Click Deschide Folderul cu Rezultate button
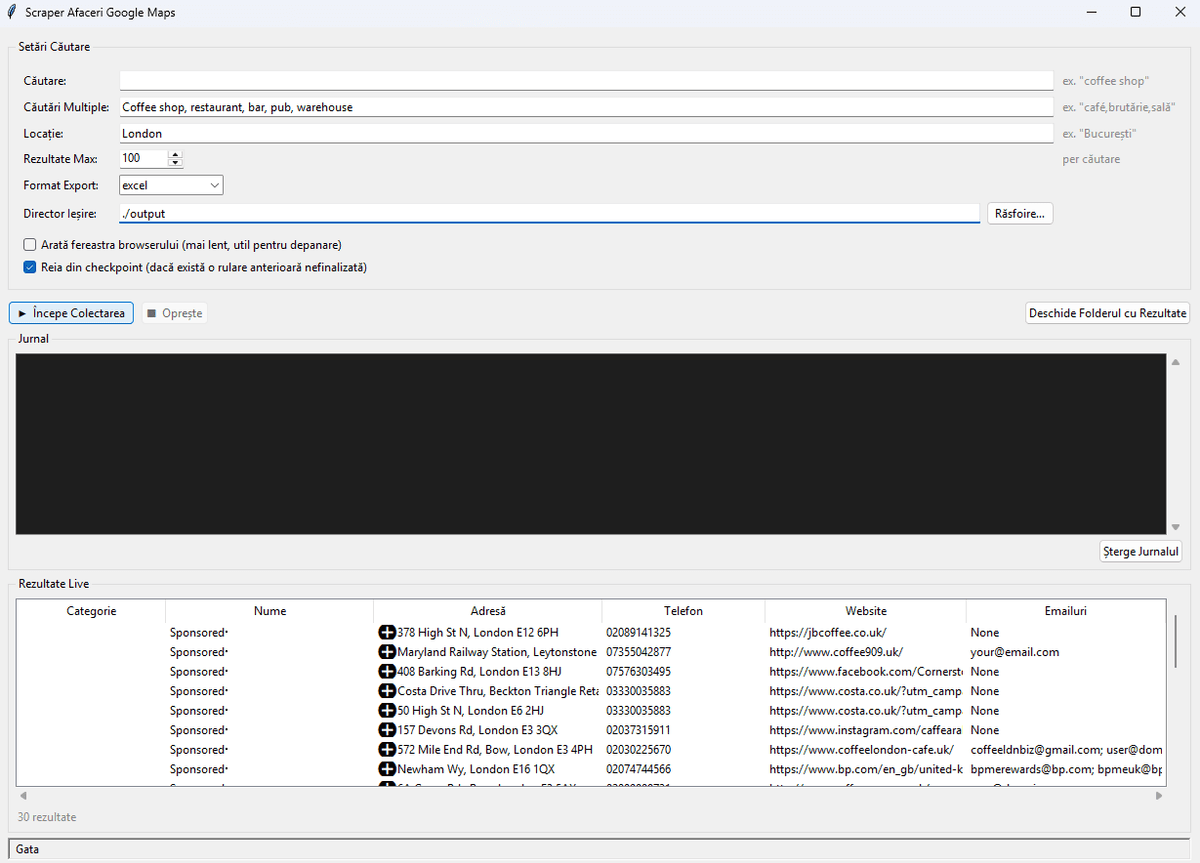Screen dimensions: 1200x863 coord(1108,313)
